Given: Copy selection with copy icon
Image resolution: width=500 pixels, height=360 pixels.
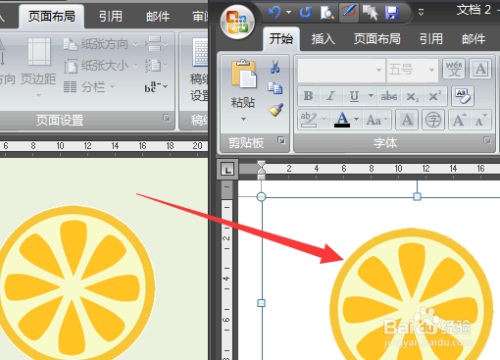Looking at the screenshot, I should click(275, 88).
